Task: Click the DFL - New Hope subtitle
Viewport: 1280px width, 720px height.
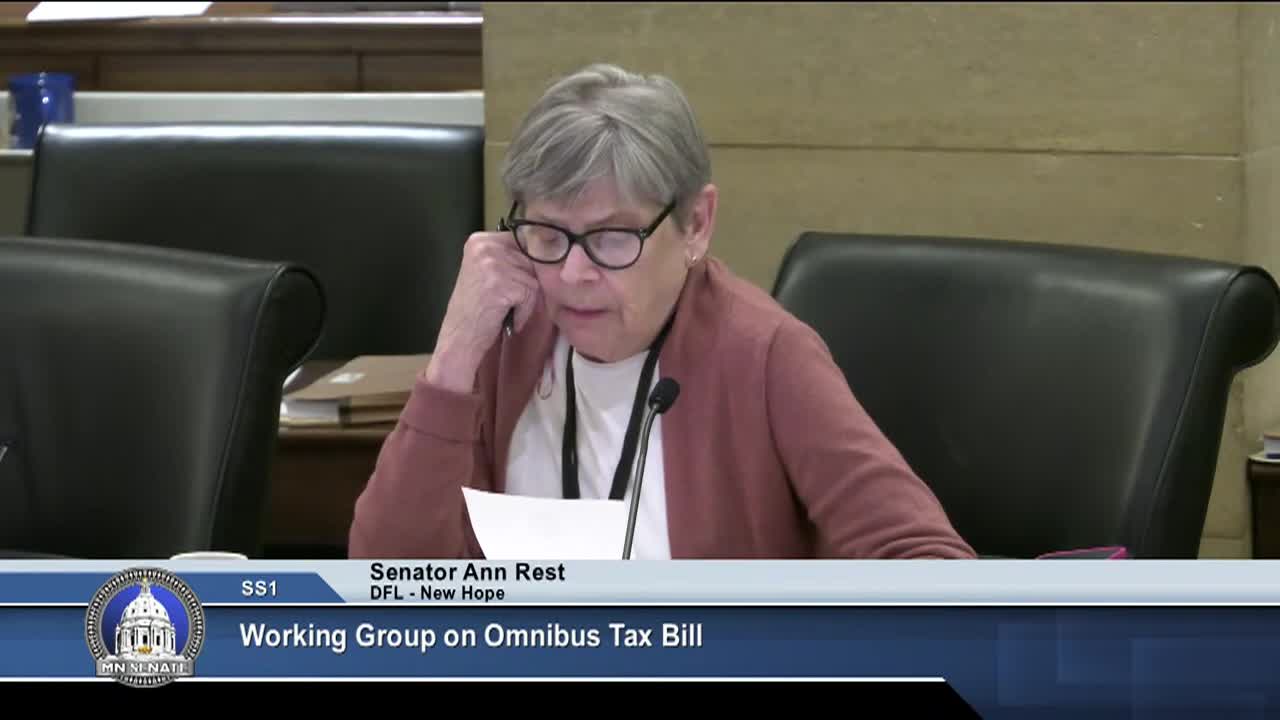Action: (x=437, y=593)
